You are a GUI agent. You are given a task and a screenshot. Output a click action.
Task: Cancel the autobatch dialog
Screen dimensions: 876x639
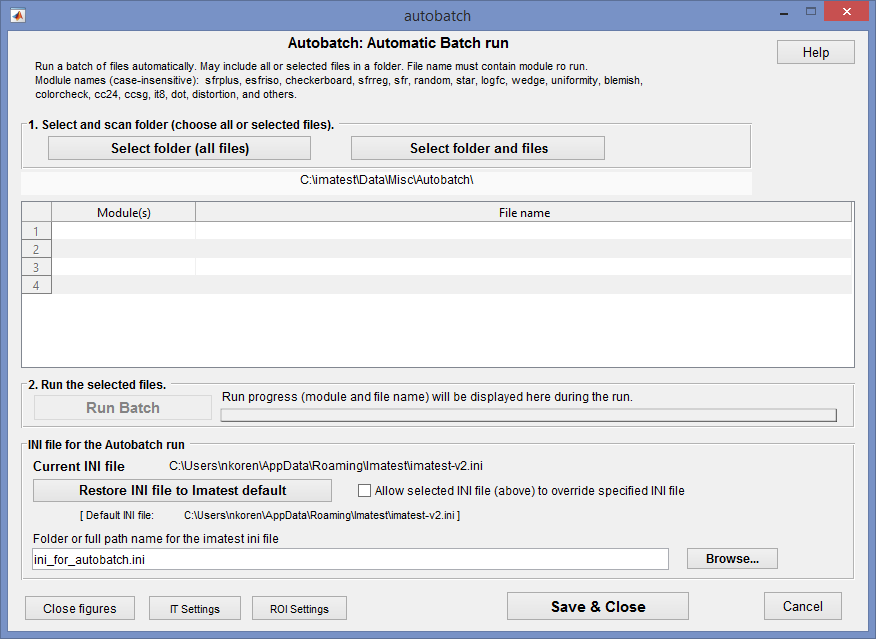(x=803, y=607)
